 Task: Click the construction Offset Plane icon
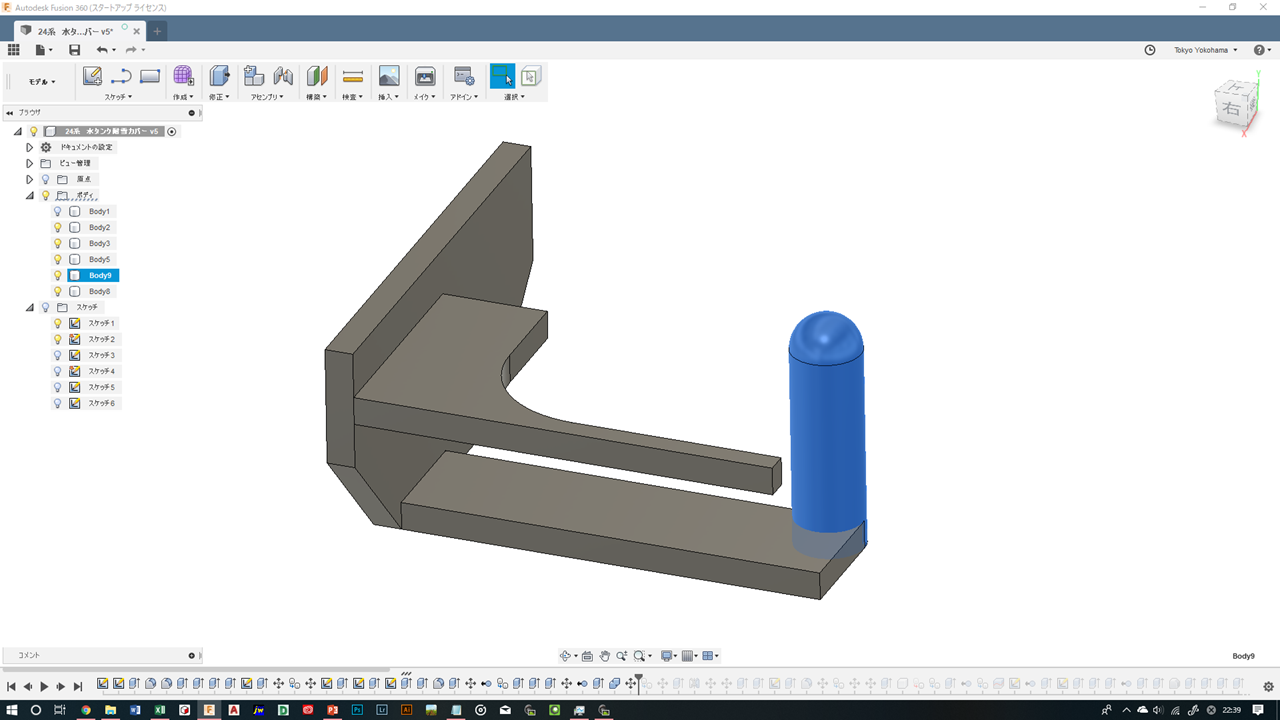coord(317,76)
